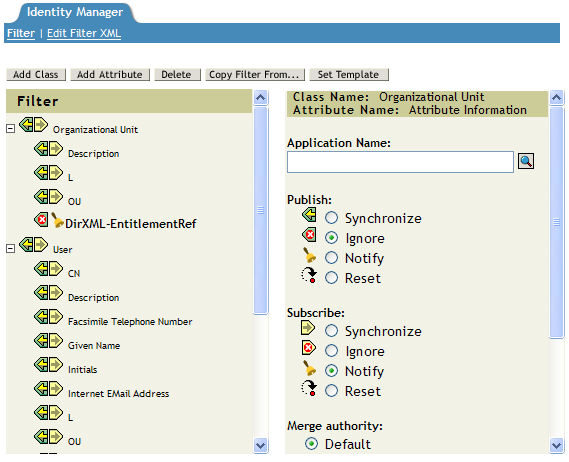This screenshot has height=462, width=569.
Task: Click the sync arrows icon beside Organizational Unit
Action: click(33, 125)
